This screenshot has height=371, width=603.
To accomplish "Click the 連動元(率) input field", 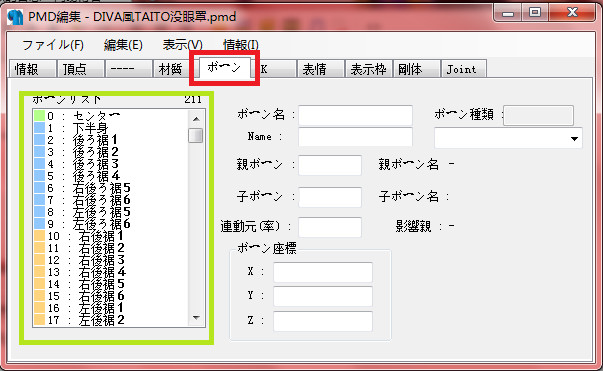I will click(330, 227).
